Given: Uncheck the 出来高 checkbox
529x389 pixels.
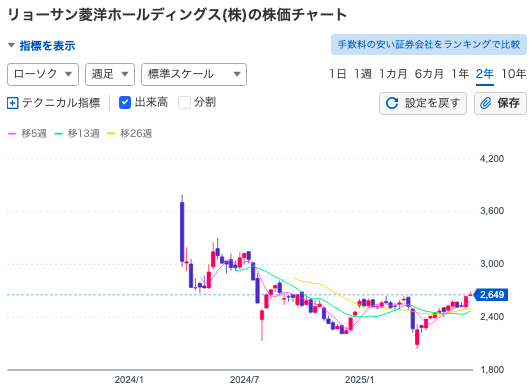Looking at the screenshot, I should (125, 102).
